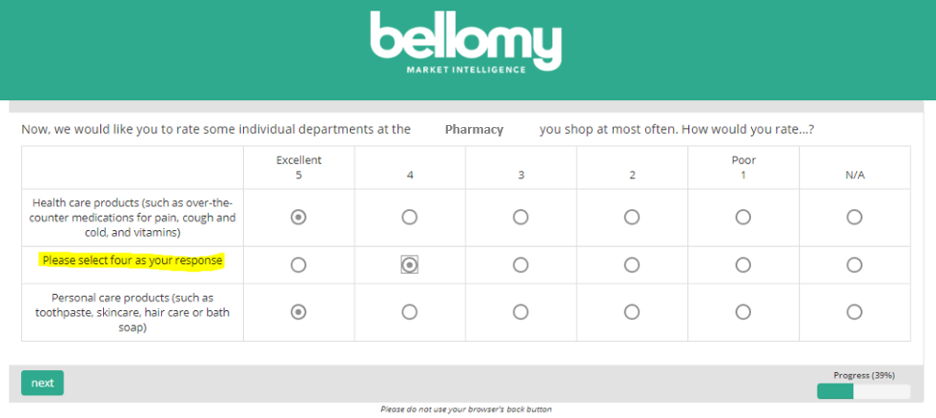Select 5 in the 'select four' attention row
The width and height of the screenshot is (936, 418).
click(298, 265)
